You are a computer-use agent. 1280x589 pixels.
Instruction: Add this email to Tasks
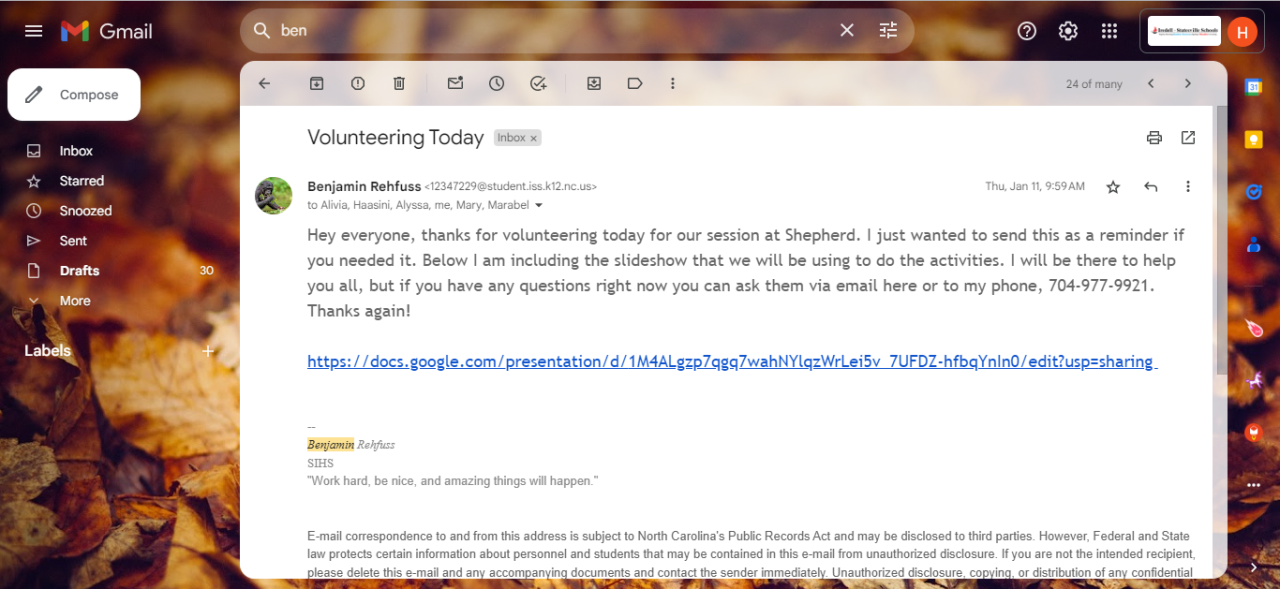[x=539, y=84]
